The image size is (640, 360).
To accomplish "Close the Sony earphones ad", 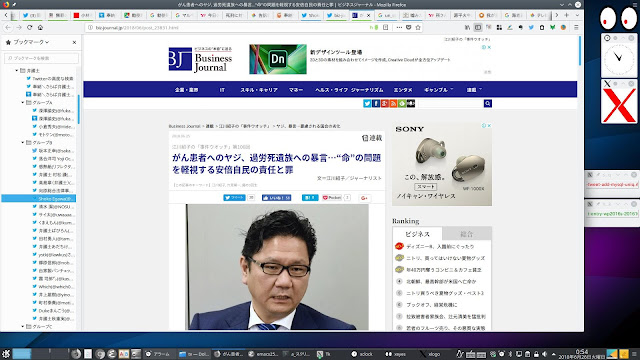I will point(489,126).
